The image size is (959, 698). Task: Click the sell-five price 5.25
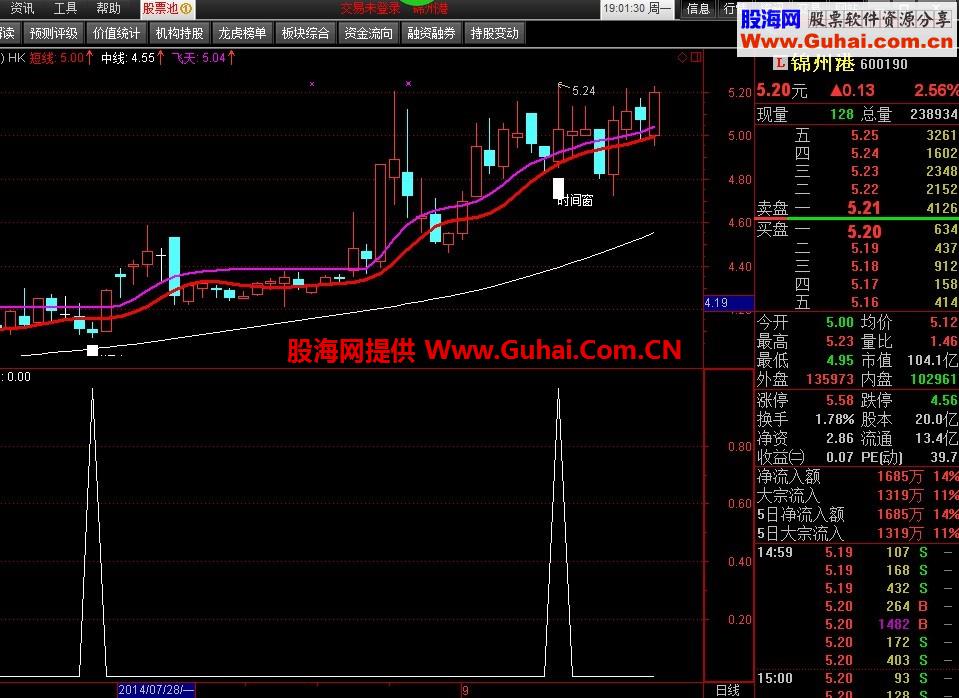pyautogui.click(x=865, y=135)
